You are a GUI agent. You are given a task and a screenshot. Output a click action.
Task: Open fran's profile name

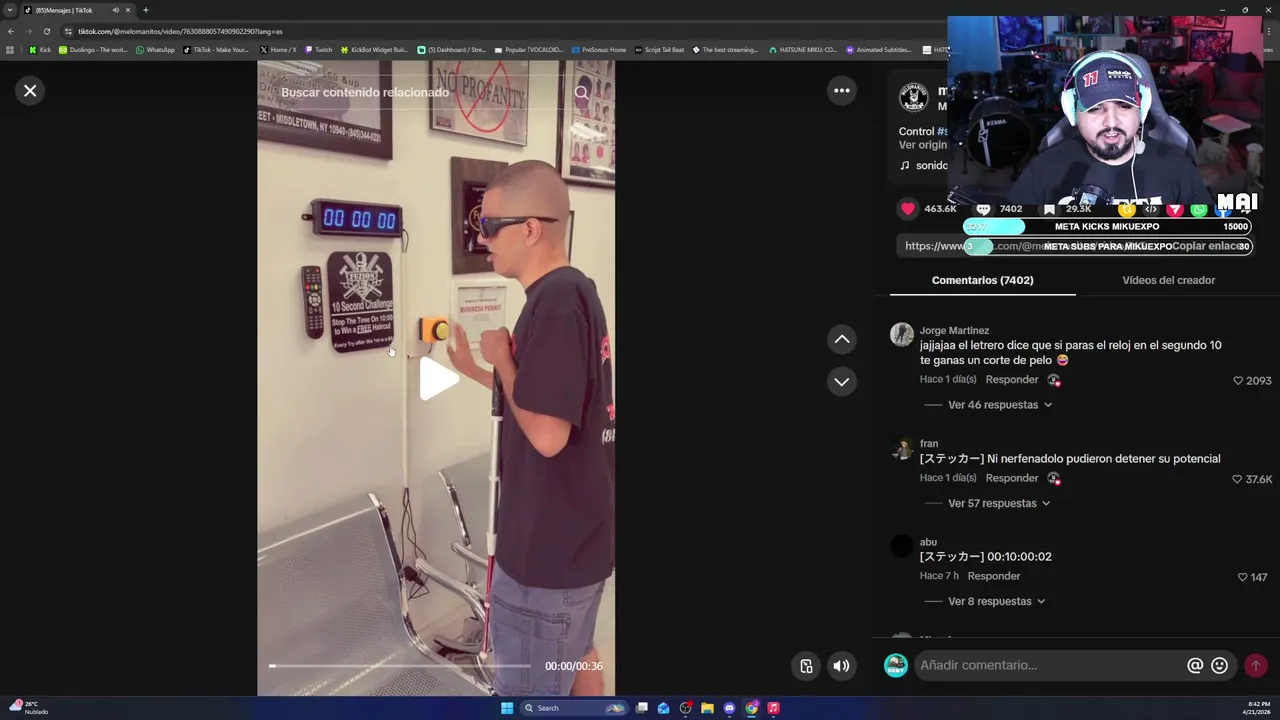click(x=929, y=443)
